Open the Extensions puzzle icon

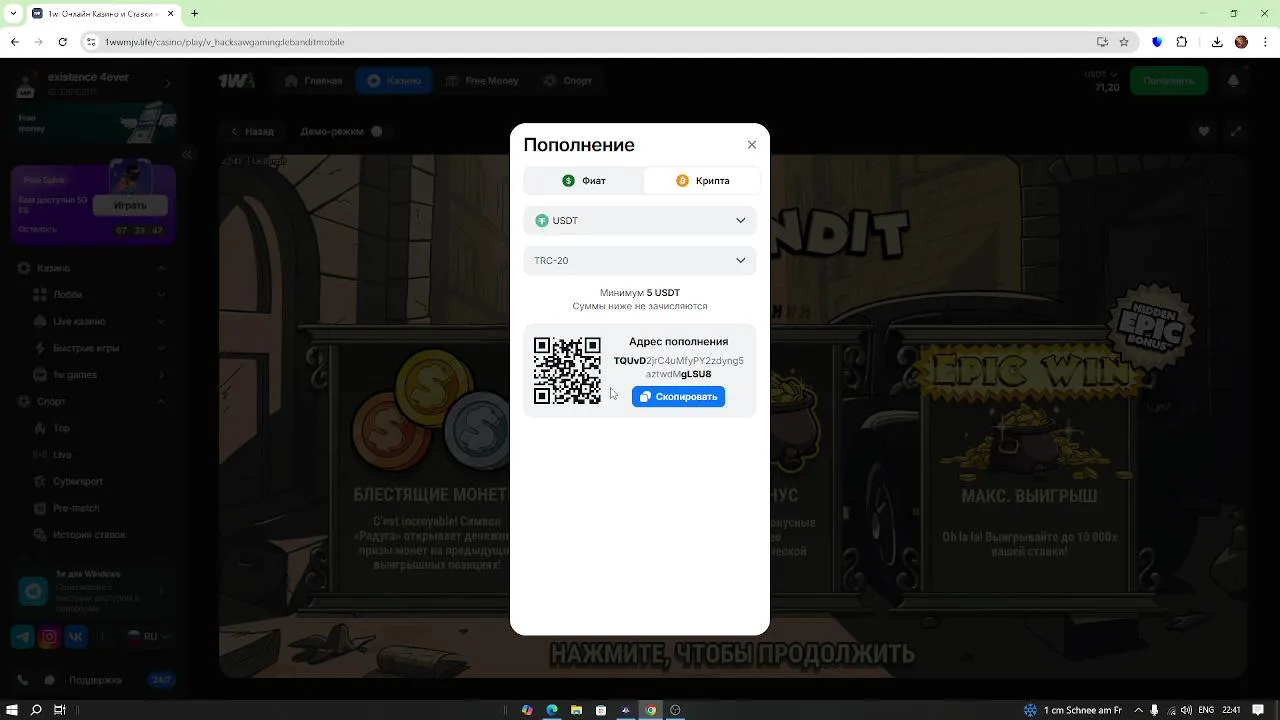tap(1182, 42)
